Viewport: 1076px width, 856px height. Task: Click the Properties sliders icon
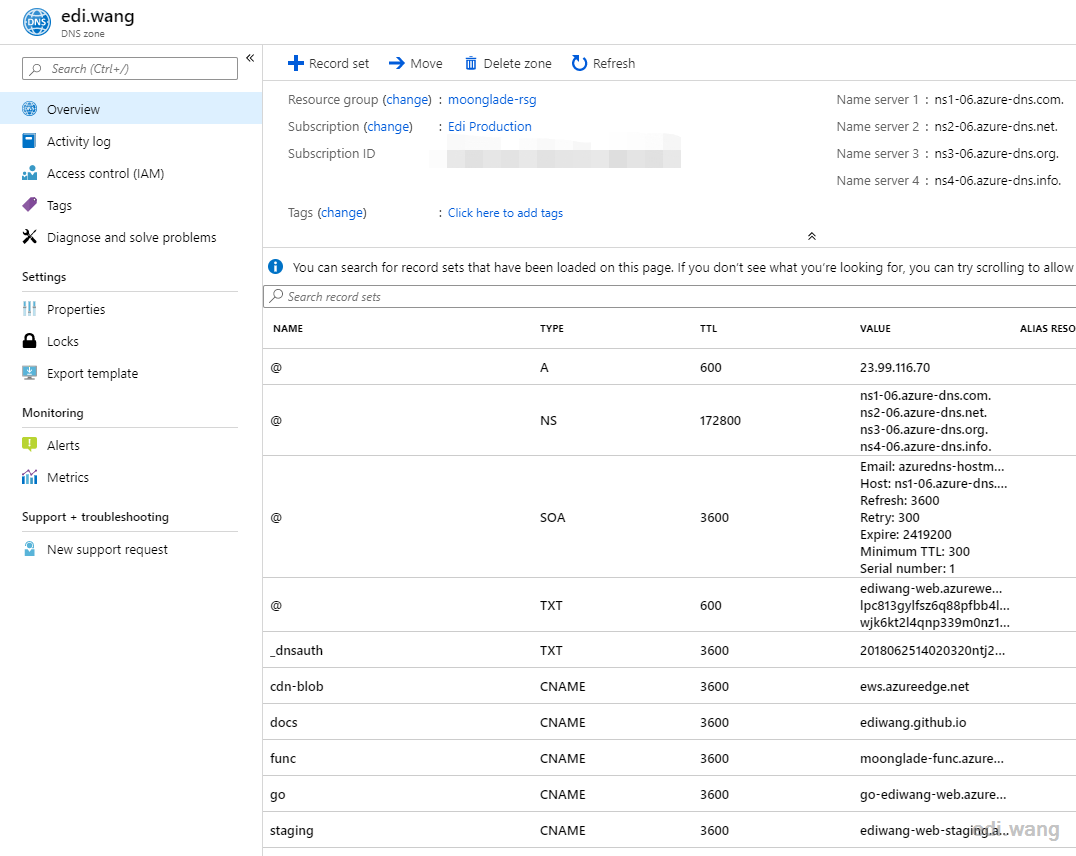coord(30,309)
